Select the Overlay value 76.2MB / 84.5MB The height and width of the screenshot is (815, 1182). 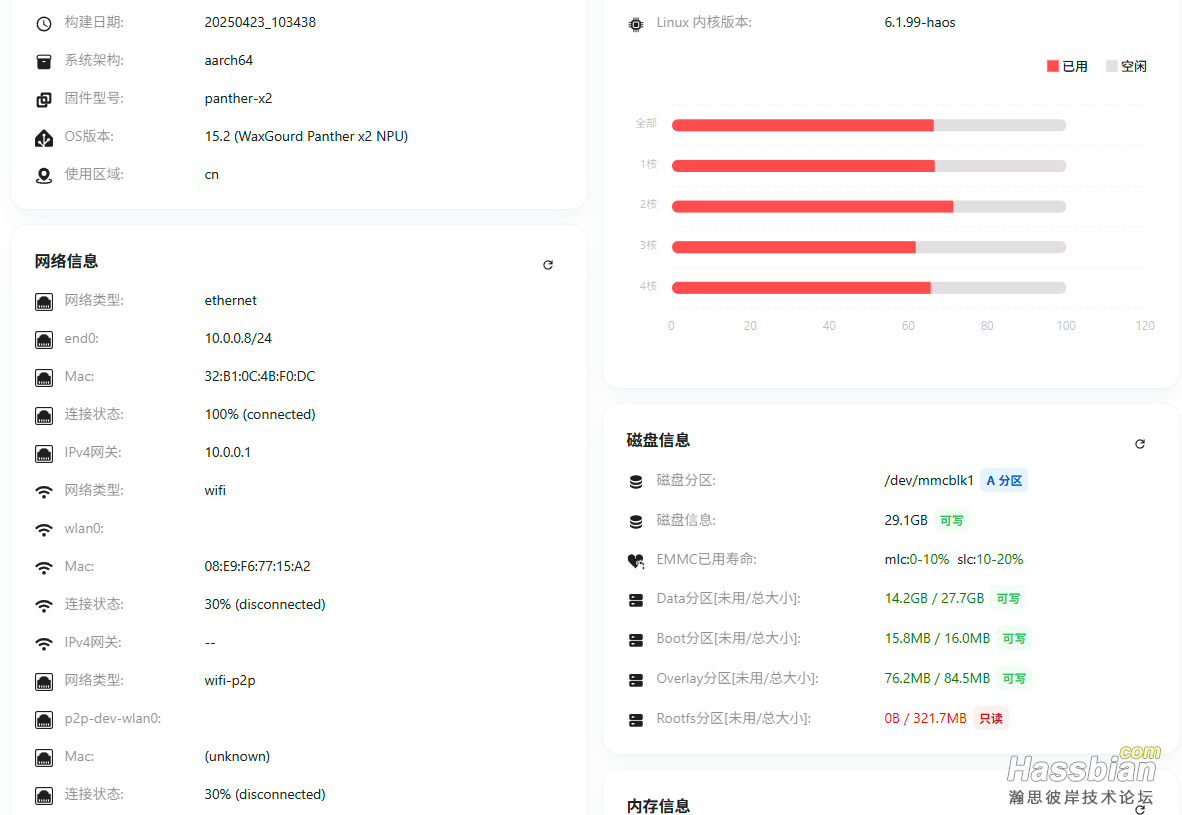pyautogui.click(x=937, y=678)
